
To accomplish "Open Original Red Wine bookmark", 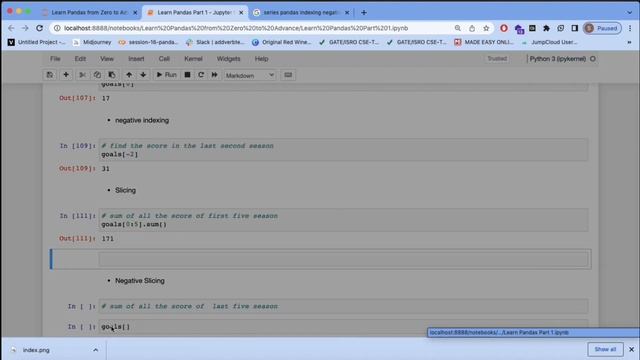I will [x=282, y=42].
